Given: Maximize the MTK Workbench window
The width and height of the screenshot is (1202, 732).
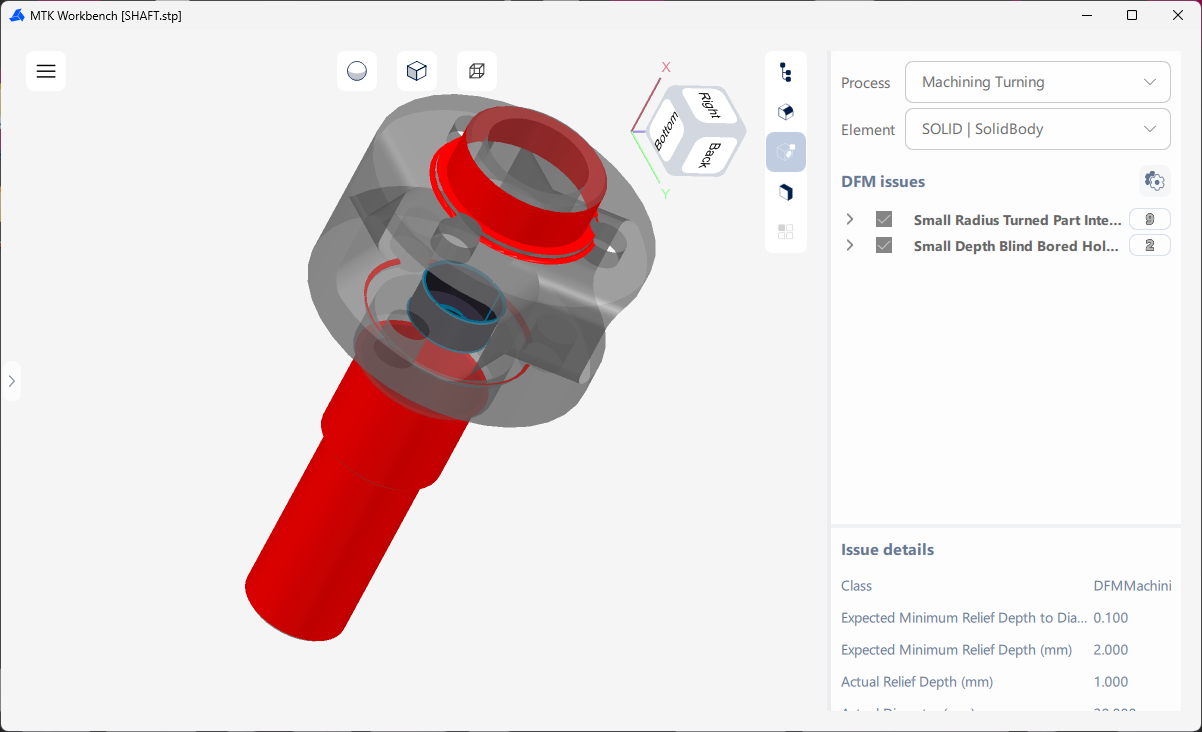Looking at the screenshot, I should pyautogui.click(x=1132, y=15).
